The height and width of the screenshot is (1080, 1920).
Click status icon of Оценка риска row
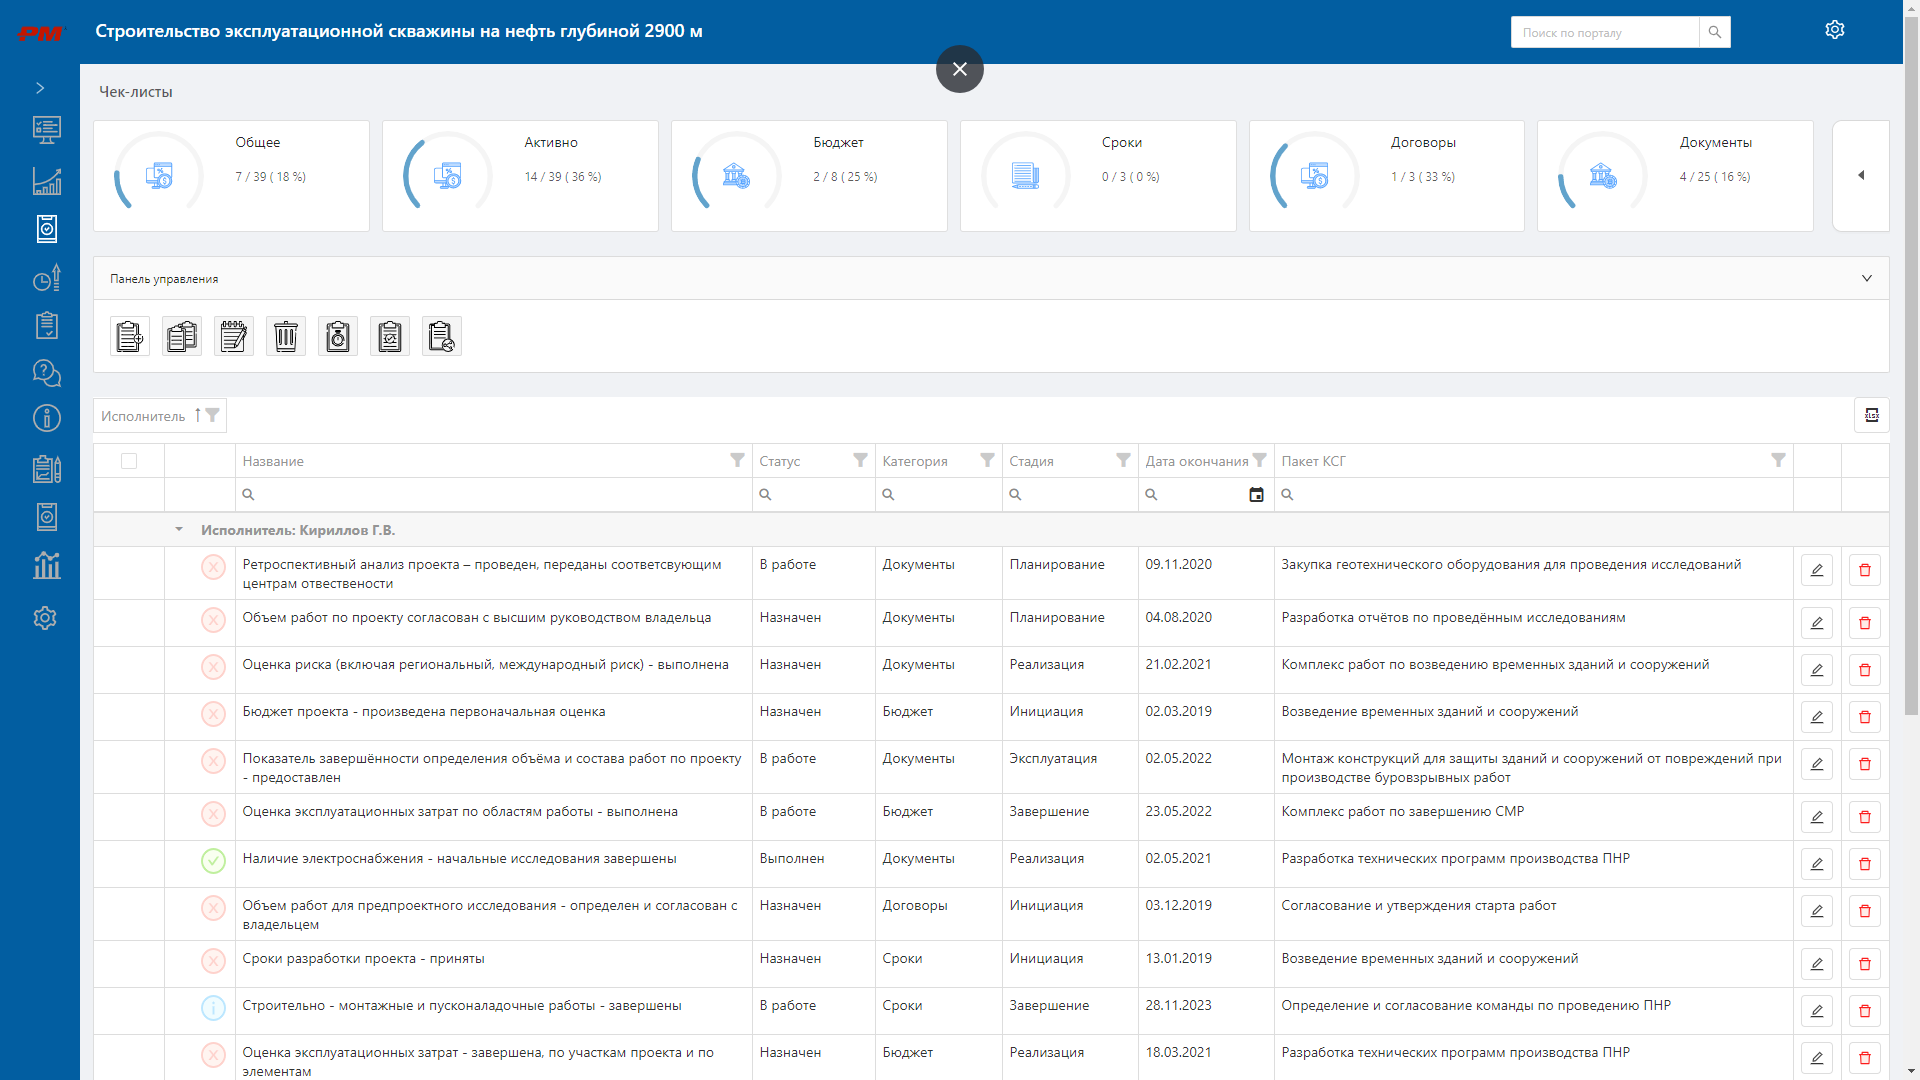(213, 666)
